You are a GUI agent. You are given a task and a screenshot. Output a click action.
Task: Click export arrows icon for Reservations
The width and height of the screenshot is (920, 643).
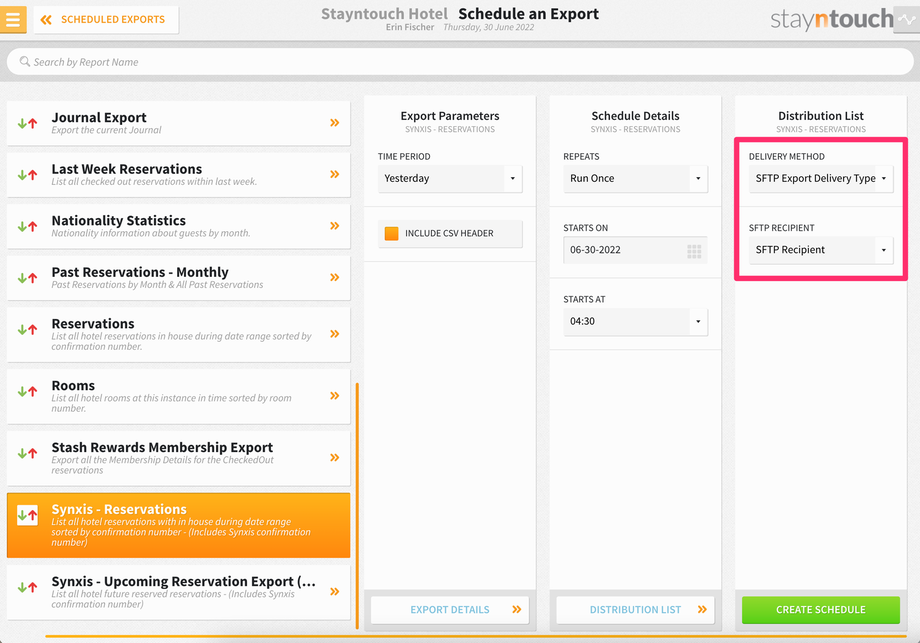tap(28, 330)
